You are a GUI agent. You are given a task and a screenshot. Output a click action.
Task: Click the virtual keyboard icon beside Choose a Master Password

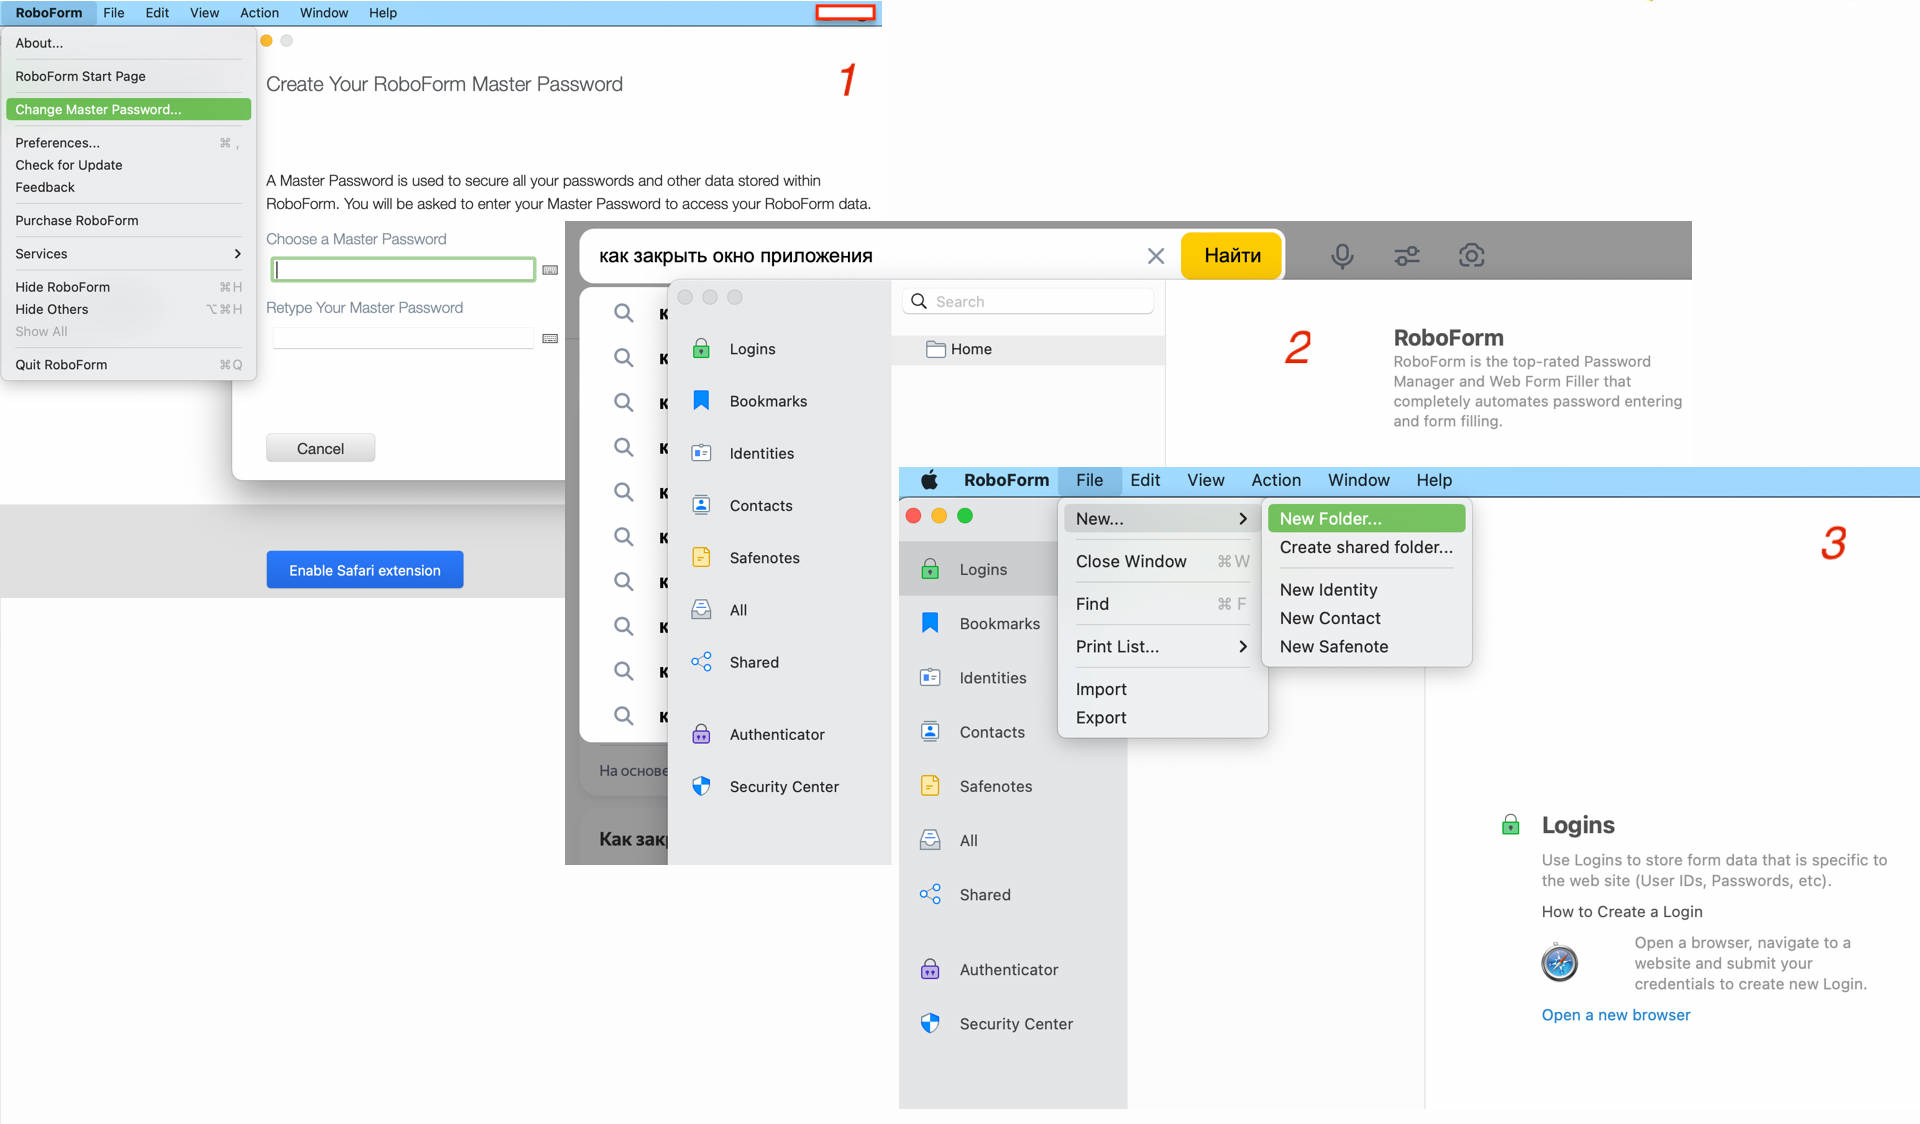point(550,270)
